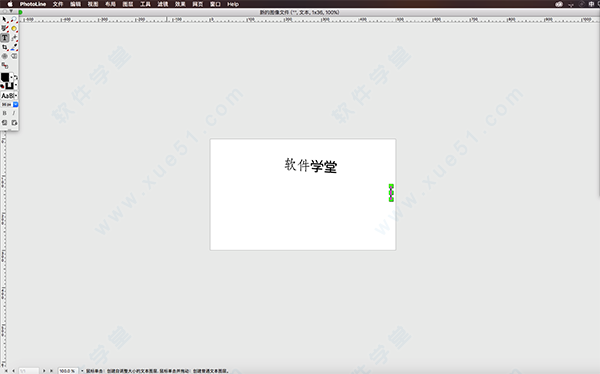Select the link/transform tool below crop

pos(5,65)
